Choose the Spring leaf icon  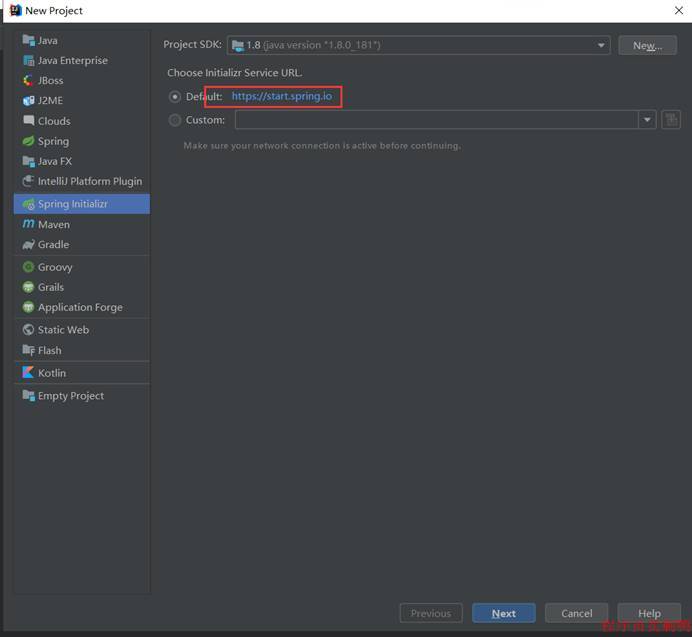click(x=29, y=141)
